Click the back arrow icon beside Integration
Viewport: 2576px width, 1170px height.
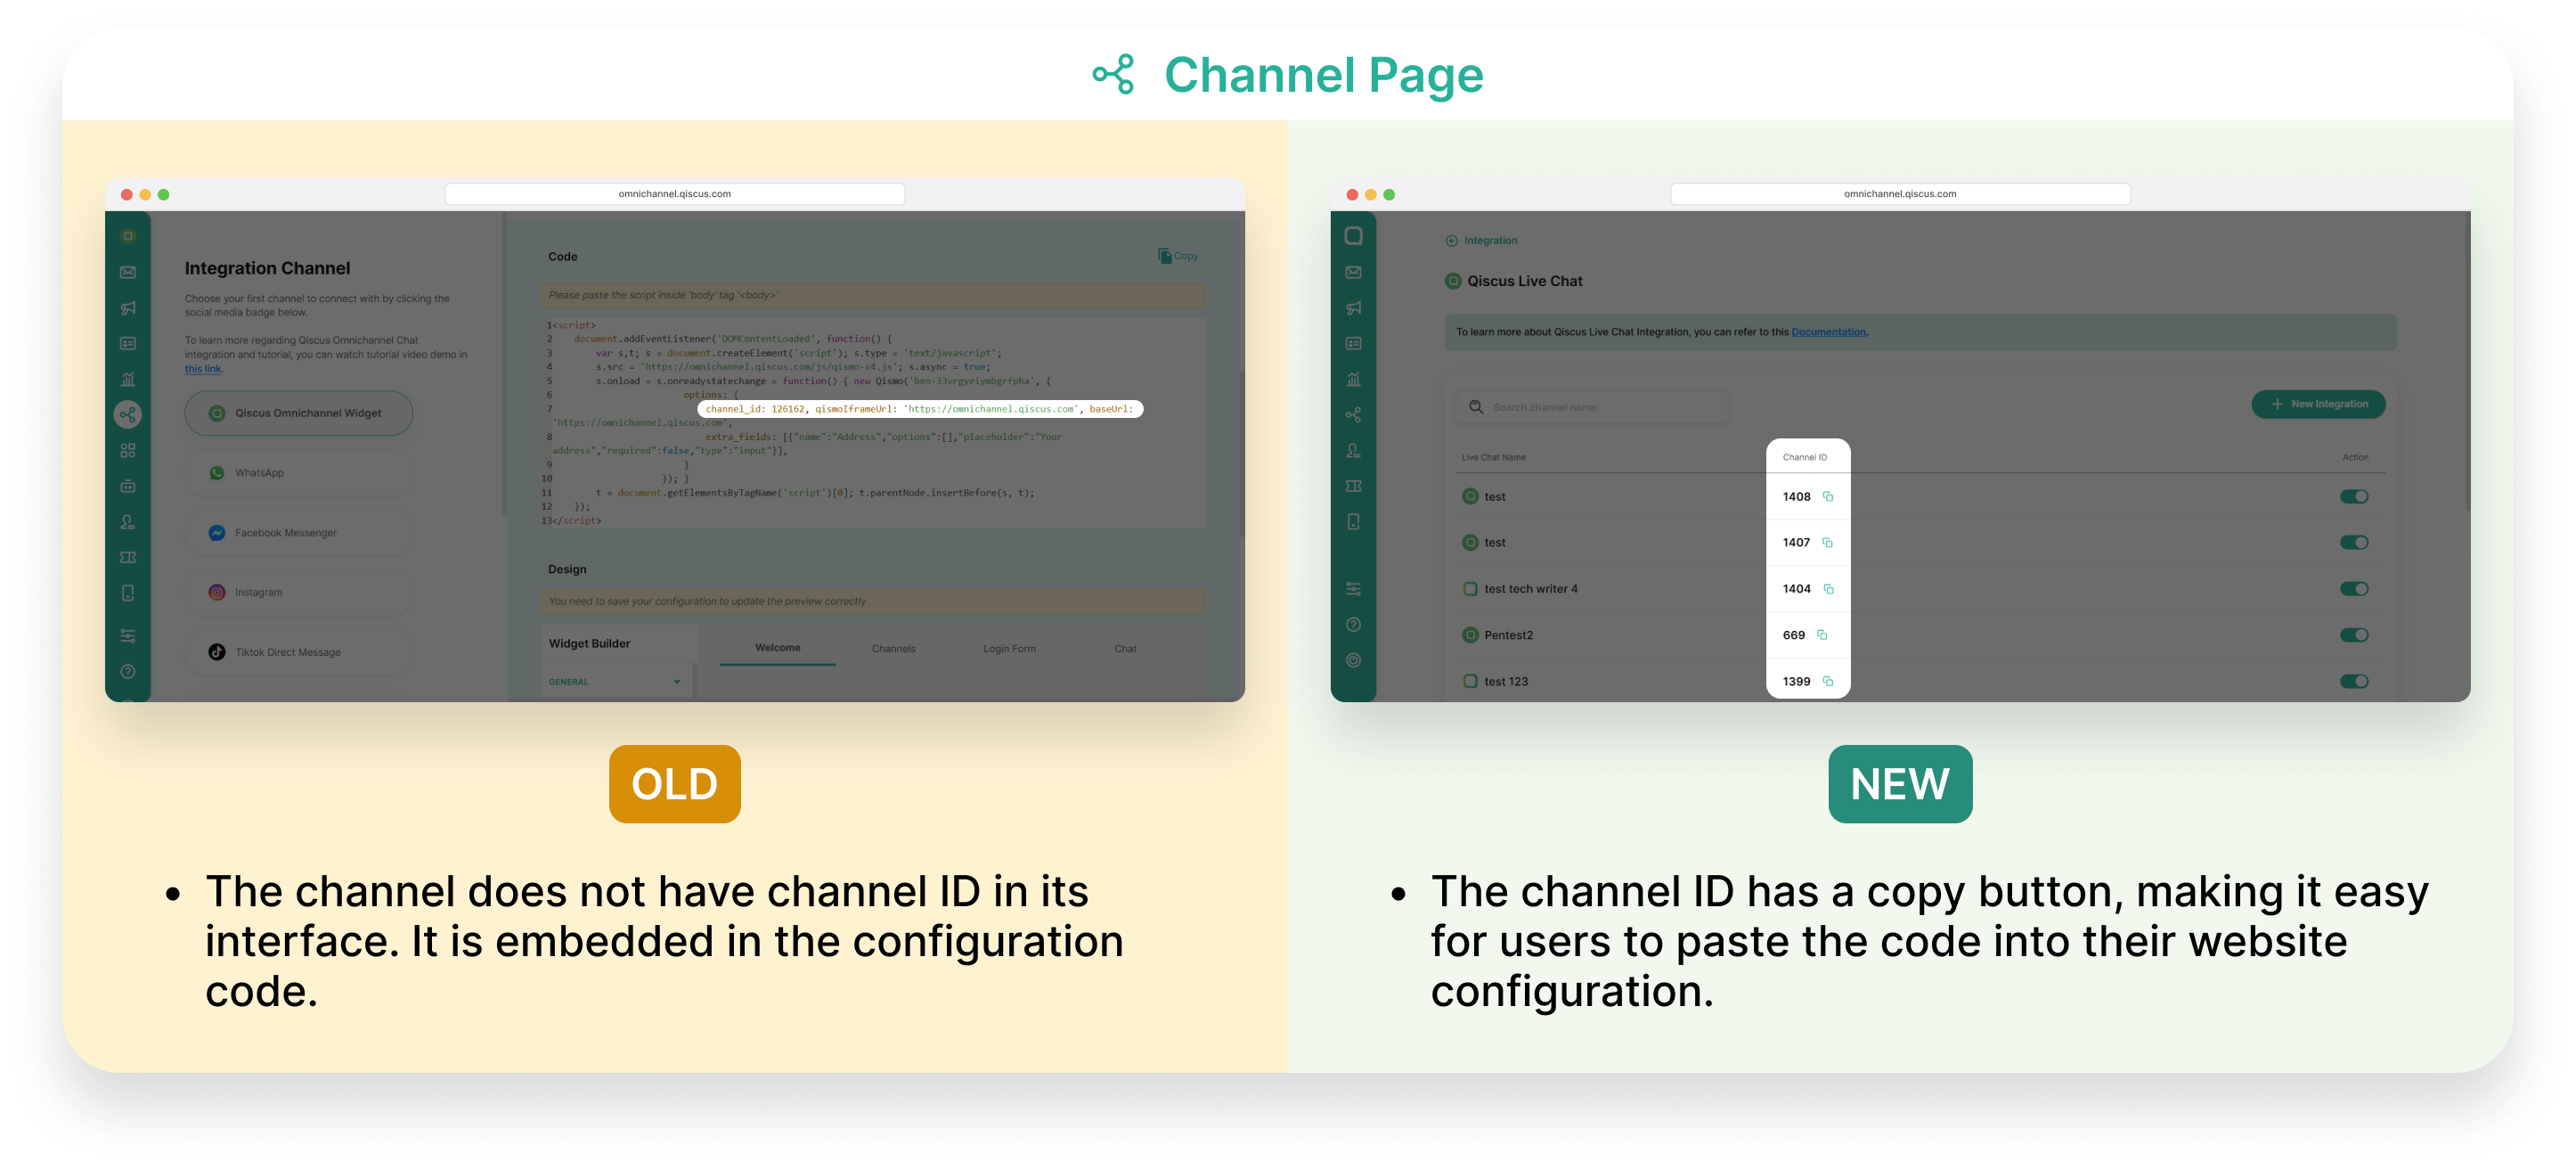1451,241
